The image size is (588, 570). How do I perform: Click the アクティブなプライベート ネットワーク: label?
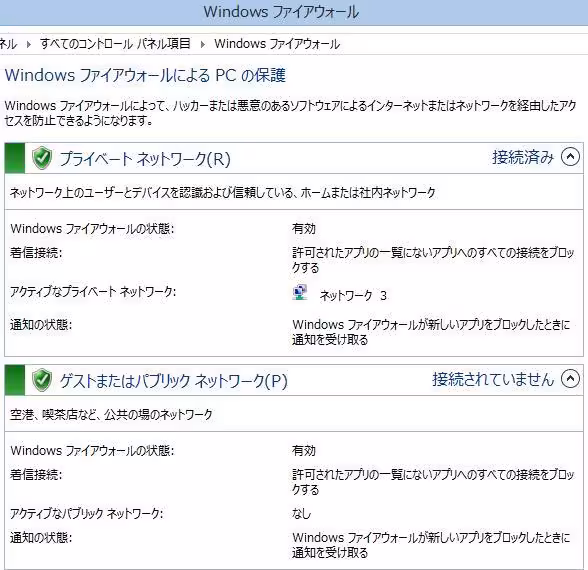[x=93, y=291]
